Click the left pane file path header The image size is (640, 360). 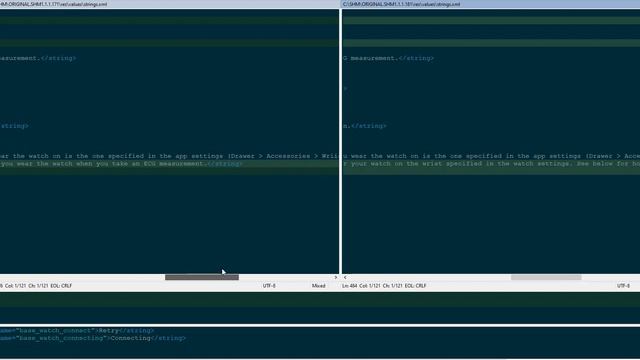(x=53, y=4)
